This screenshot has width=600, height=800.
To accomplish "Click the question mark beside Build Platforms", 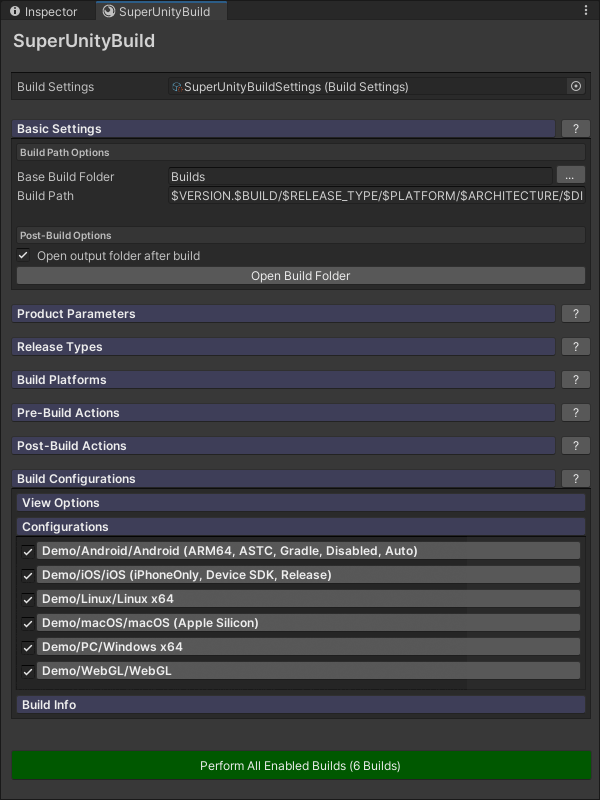I will coord(575,379).
